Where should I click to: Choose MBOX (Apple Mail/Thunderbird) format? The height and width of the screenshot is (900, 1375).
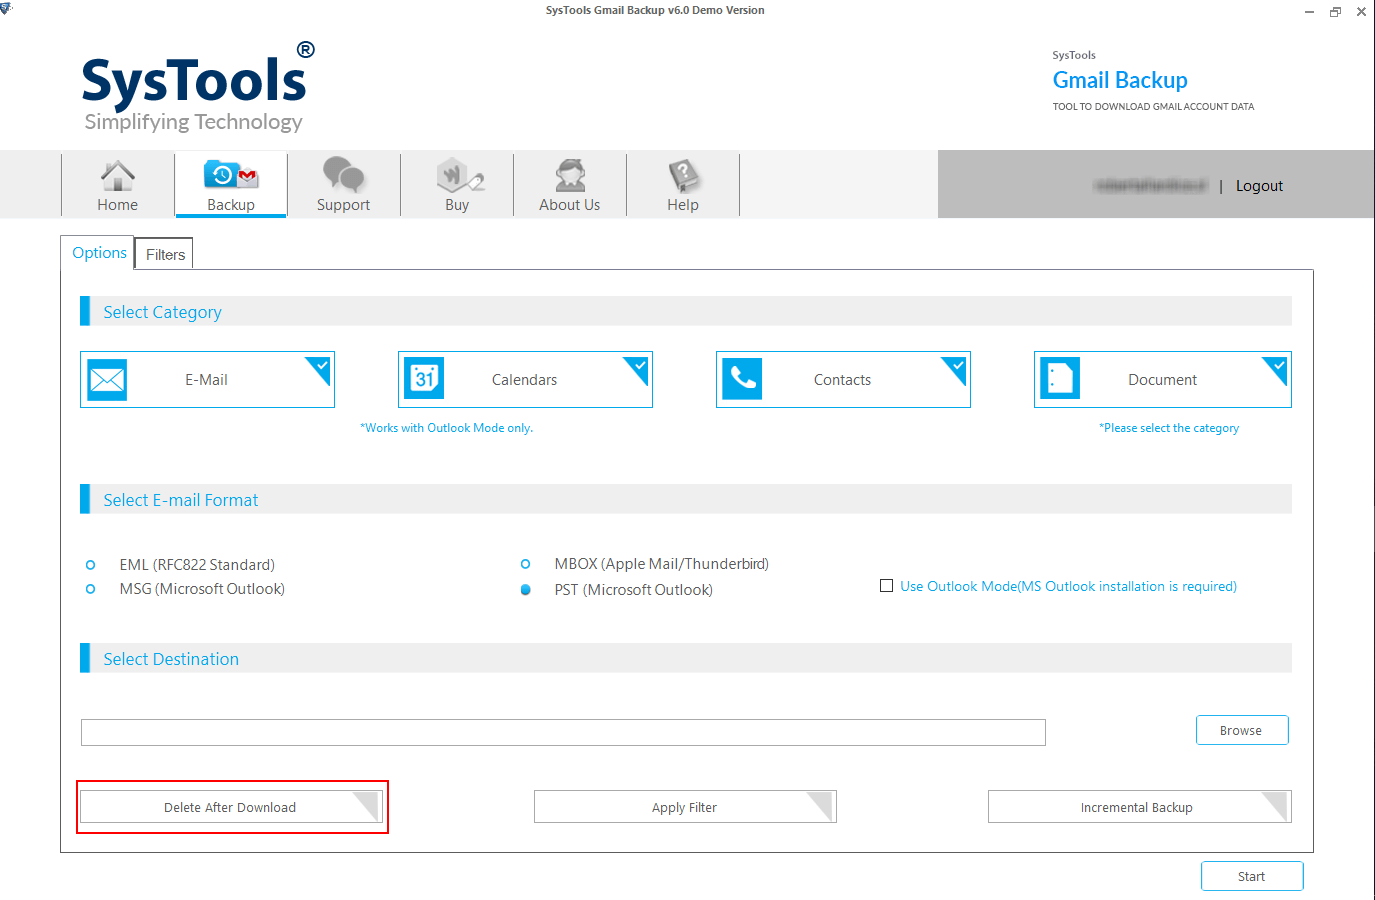[526, 564]
